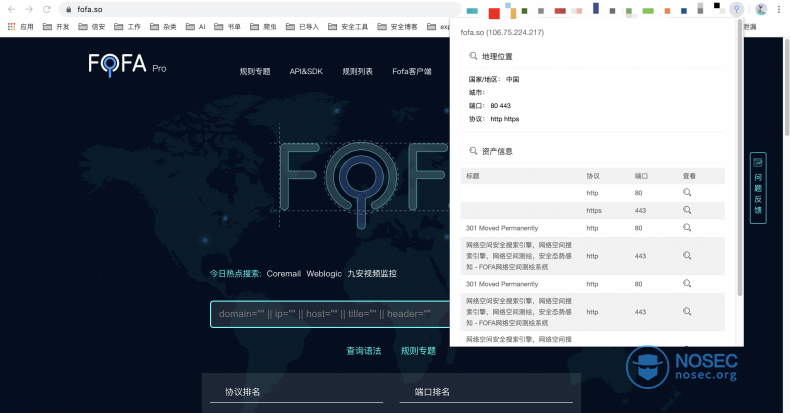Click view icon for first 301 Moved Permanently row
Screen dimensions: 790x413
click(x=687, y=228)
